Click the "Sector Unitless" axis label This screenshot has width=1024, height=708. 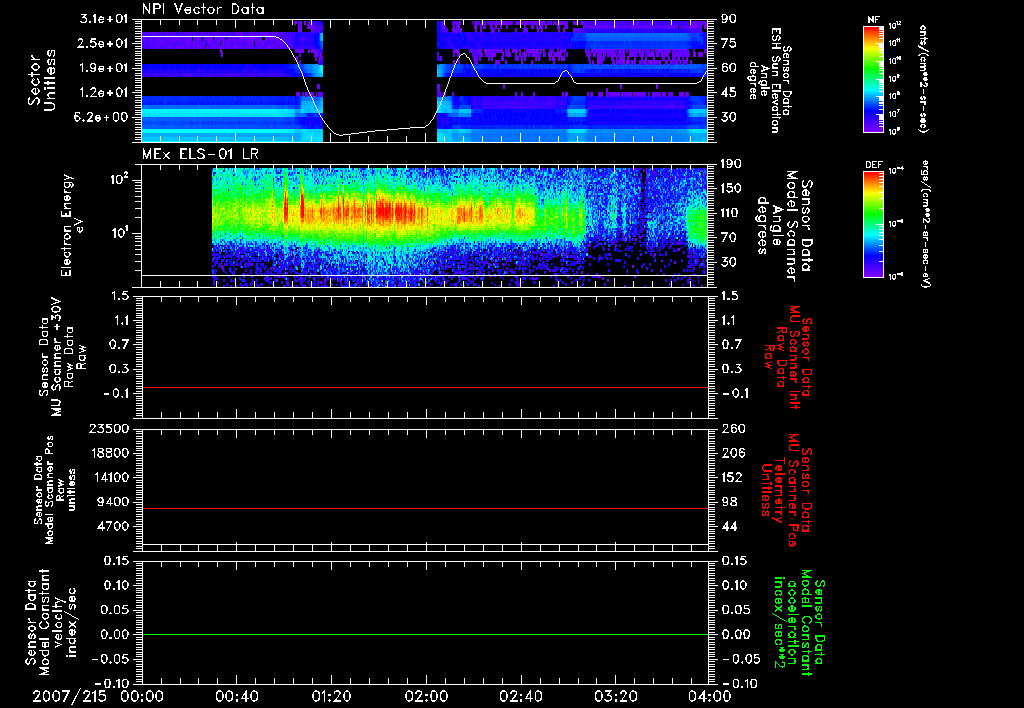click(42, 80)
